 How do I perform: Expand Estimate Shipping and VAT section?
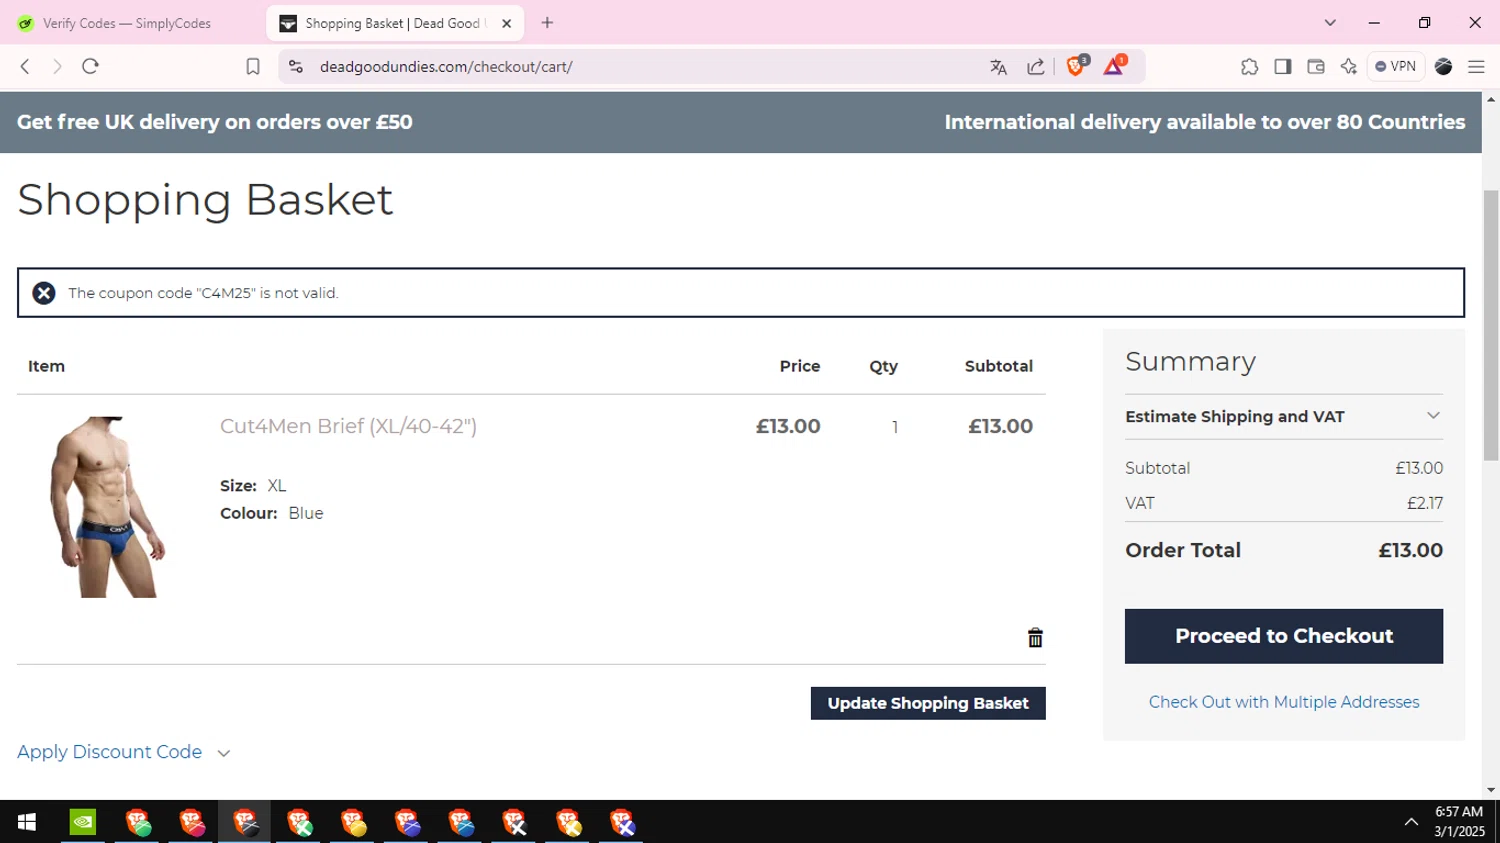(x=1284, y=416)
